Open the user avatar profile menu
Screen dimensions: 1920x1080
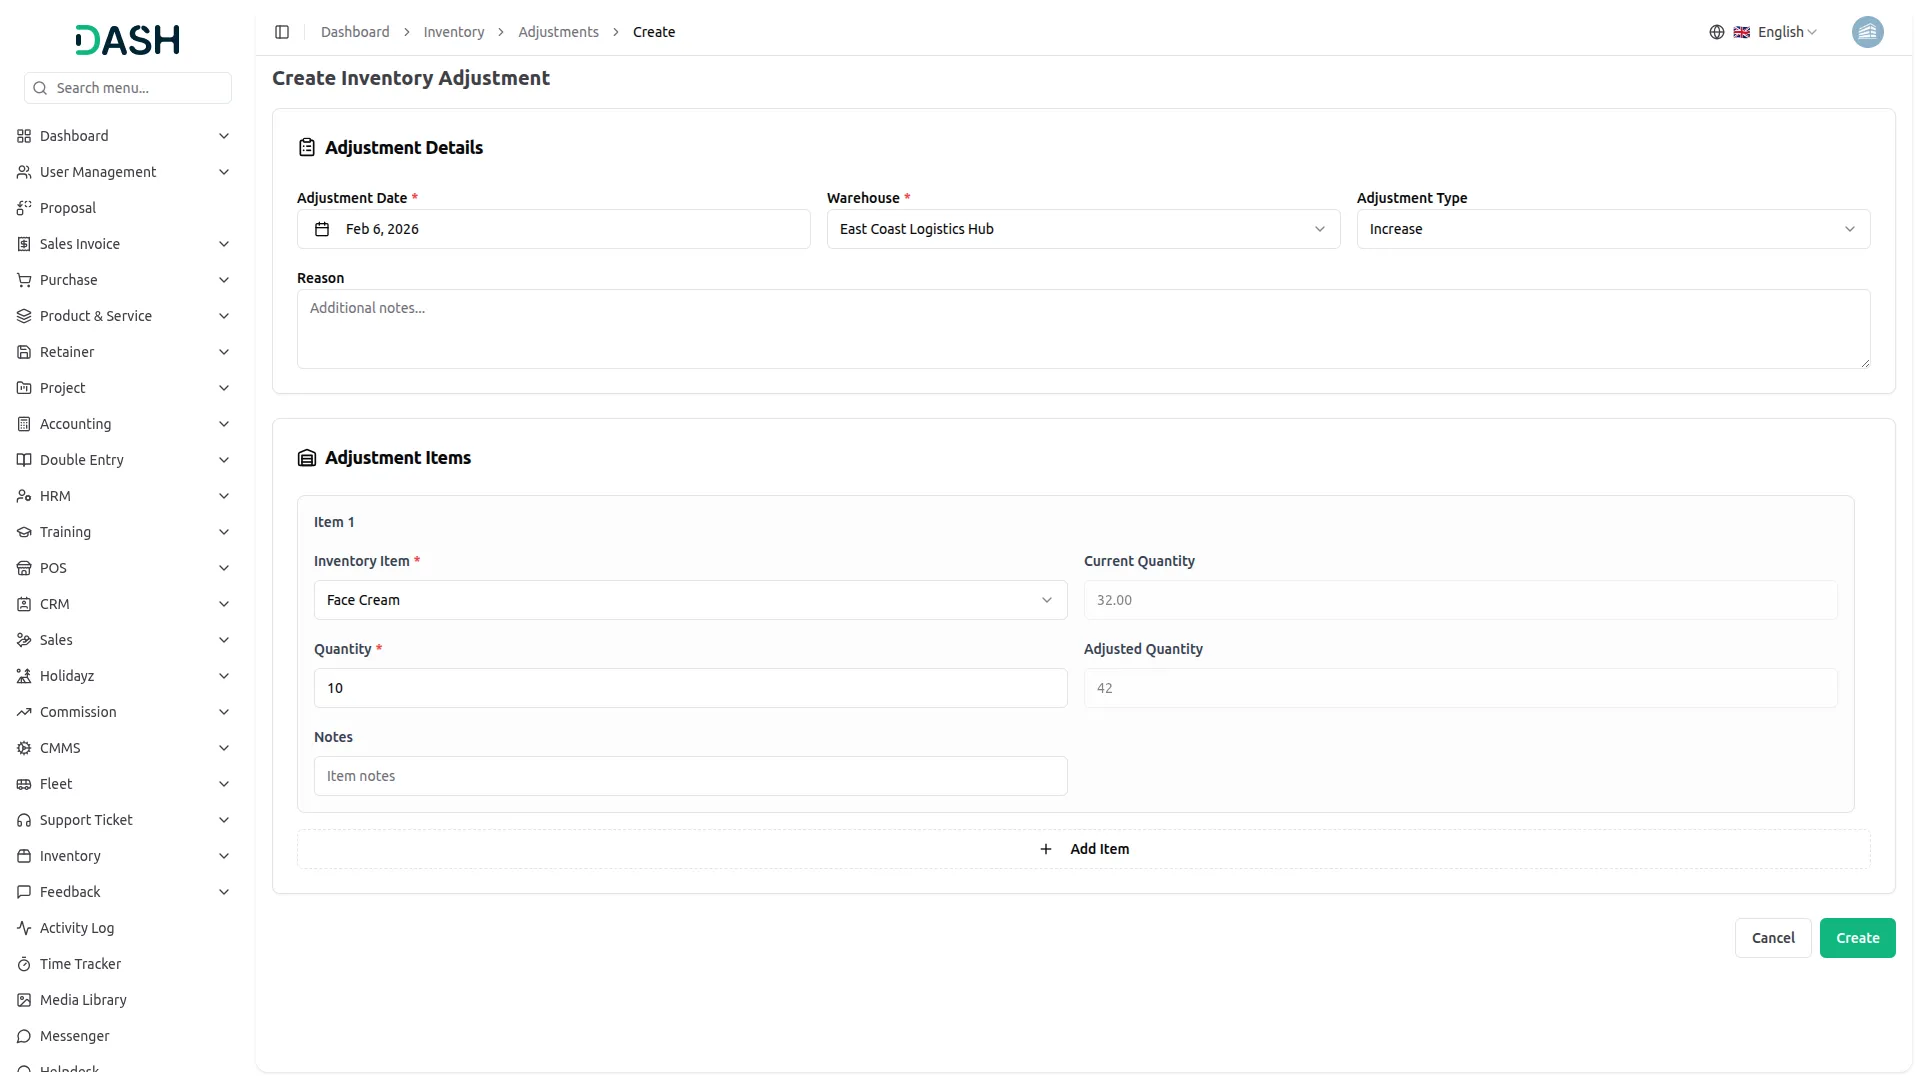click(1866, 32)
